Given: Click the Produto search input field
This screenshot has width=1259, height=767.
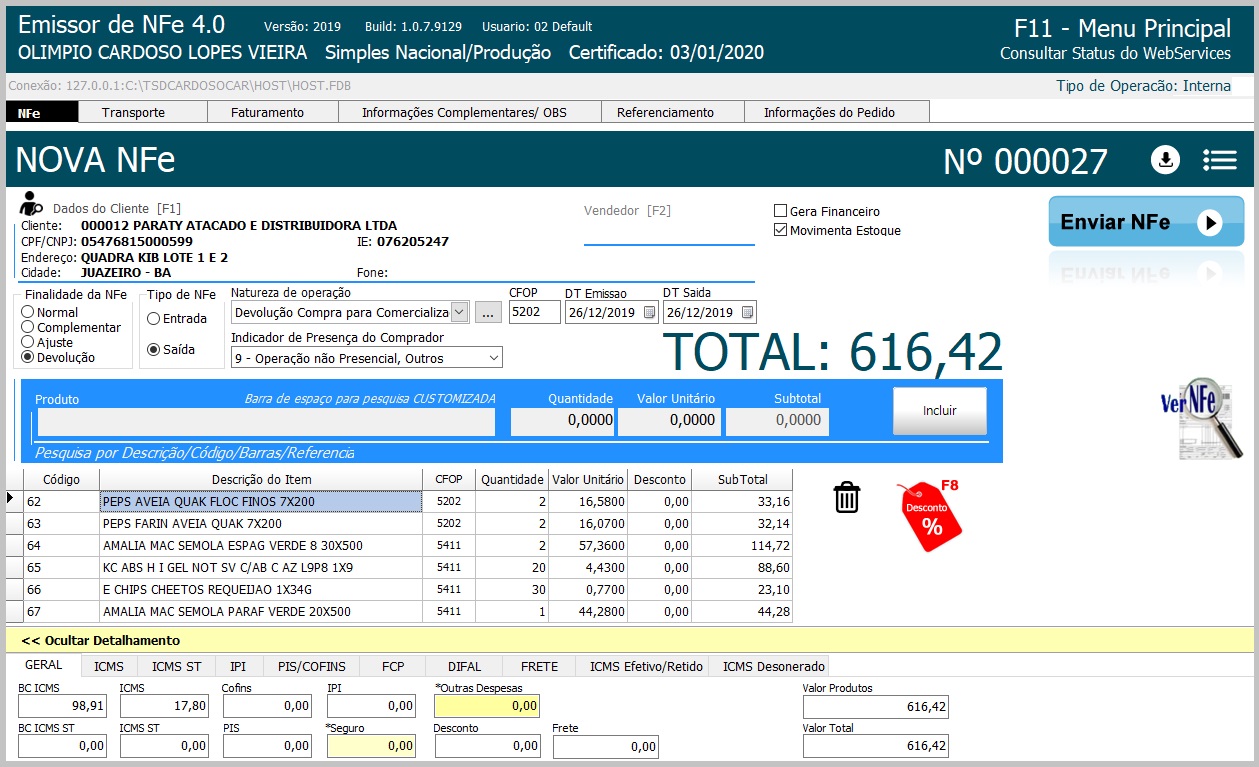Looking at the screenshot, I should coord(266,422).
